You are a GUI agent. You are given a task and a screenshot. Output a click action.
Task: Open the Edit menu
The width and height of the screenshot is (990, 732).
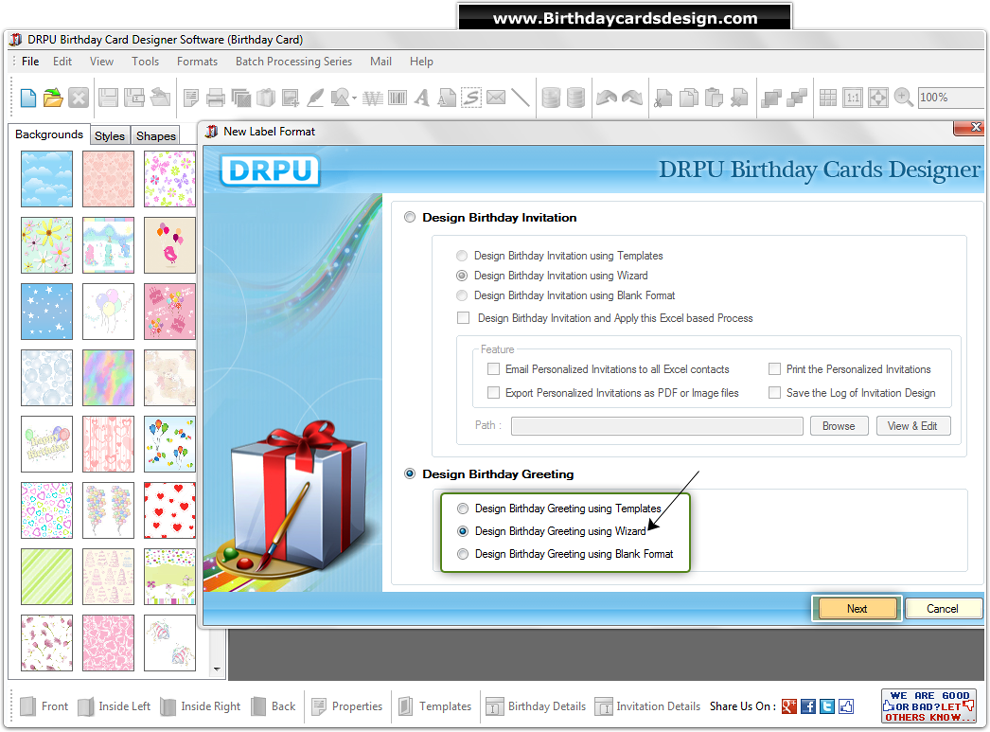pos(62,61)
